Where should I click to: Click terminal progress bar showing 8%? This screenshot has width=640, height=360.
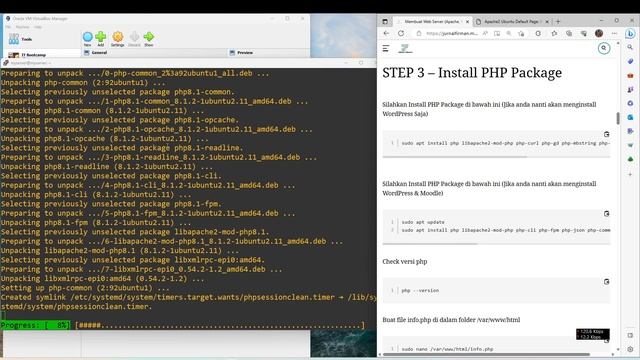point(182,325)
